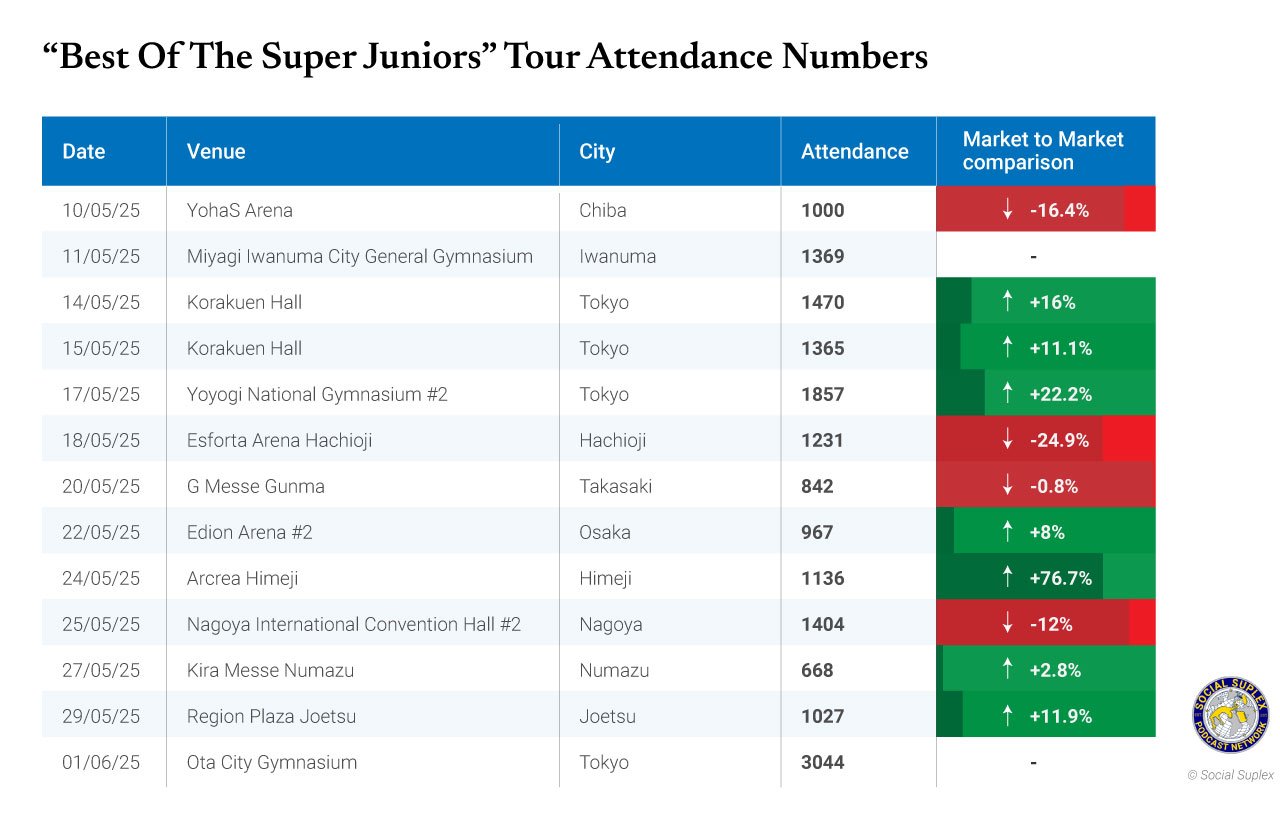Screen dimensions: 1280x823
Task: Click the up arrow beside +76.7%
Action: point(1008,578)
